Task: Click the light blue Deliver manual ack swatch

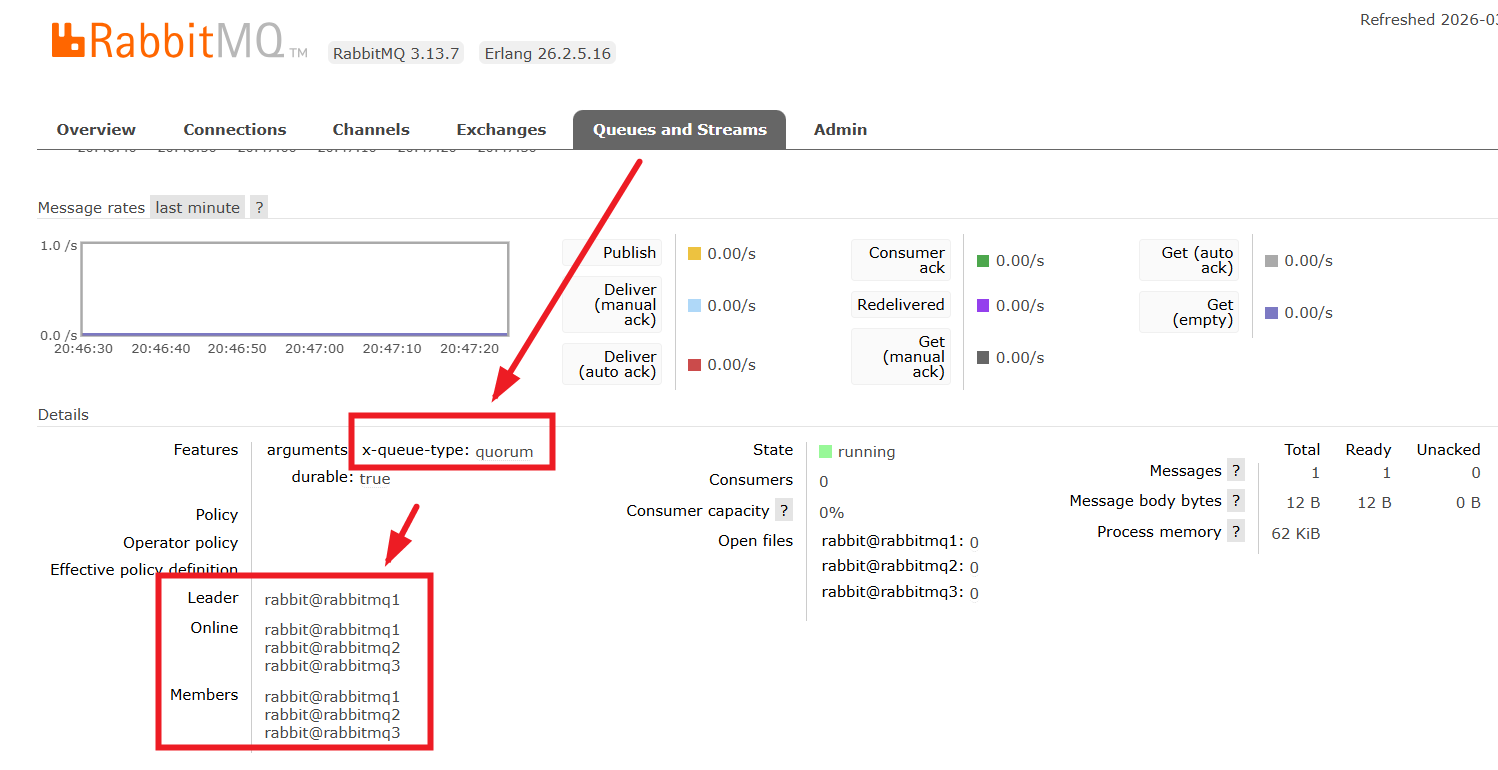Action: 694,305
